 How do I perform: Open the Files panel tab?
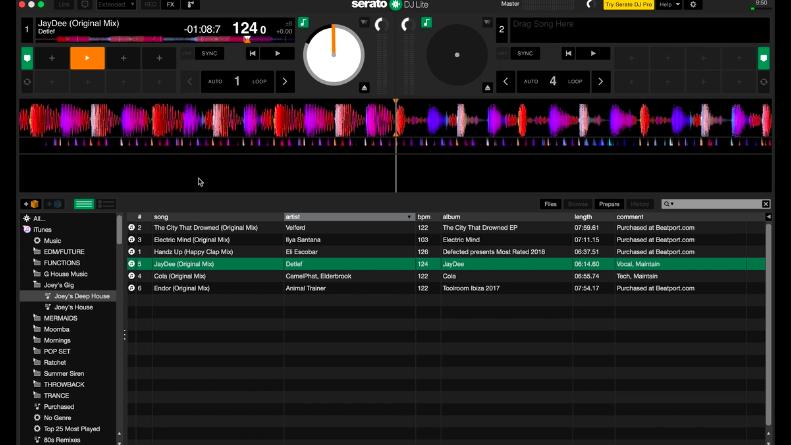click(x=550, y=204)
